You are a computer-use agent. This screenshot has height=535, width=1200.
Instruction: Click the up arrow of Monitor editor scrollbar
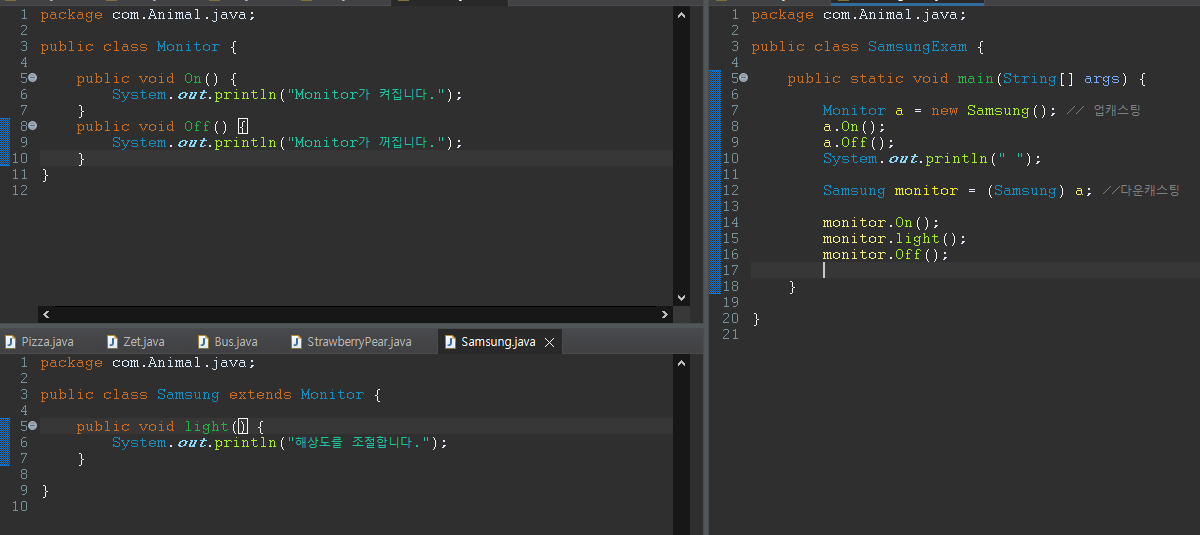tap(682, 16)
